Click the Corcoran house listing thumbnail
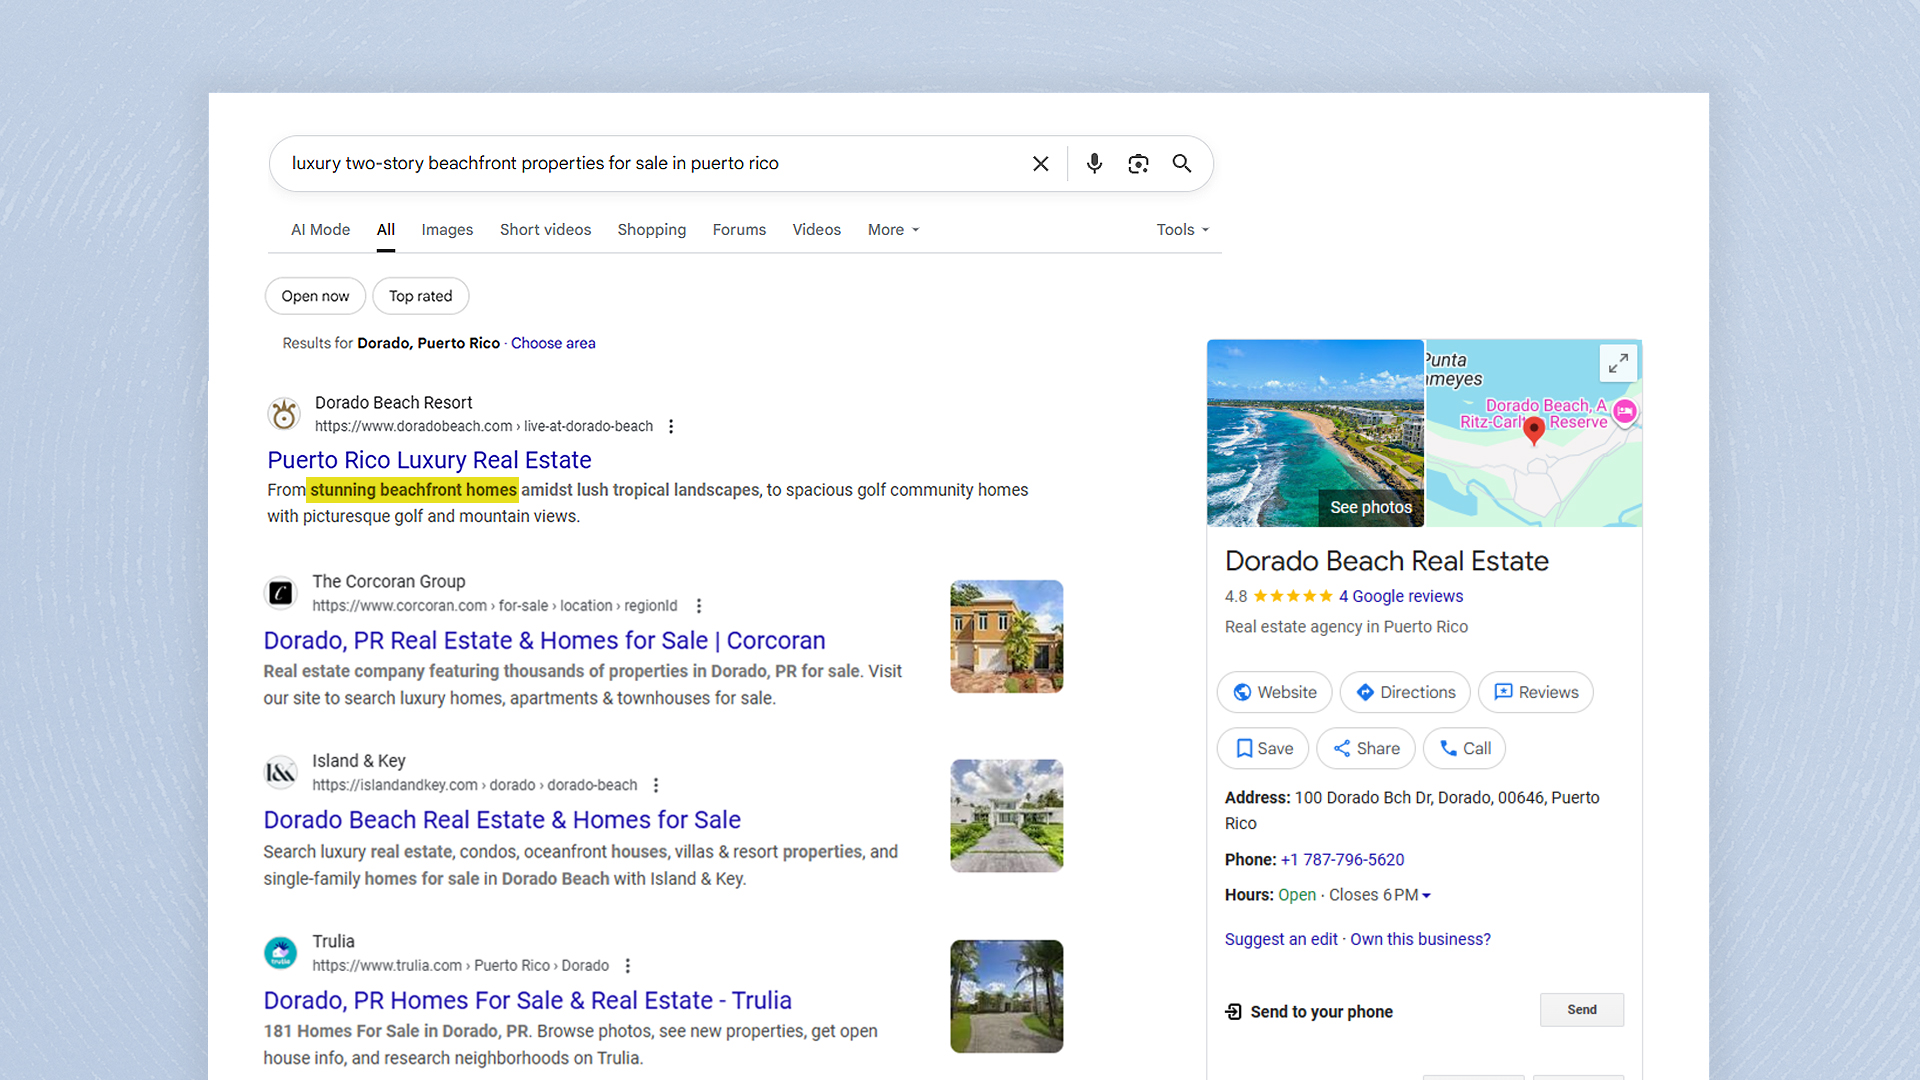This screenshot has height=1080, width=1920. tap(1006, 636)
